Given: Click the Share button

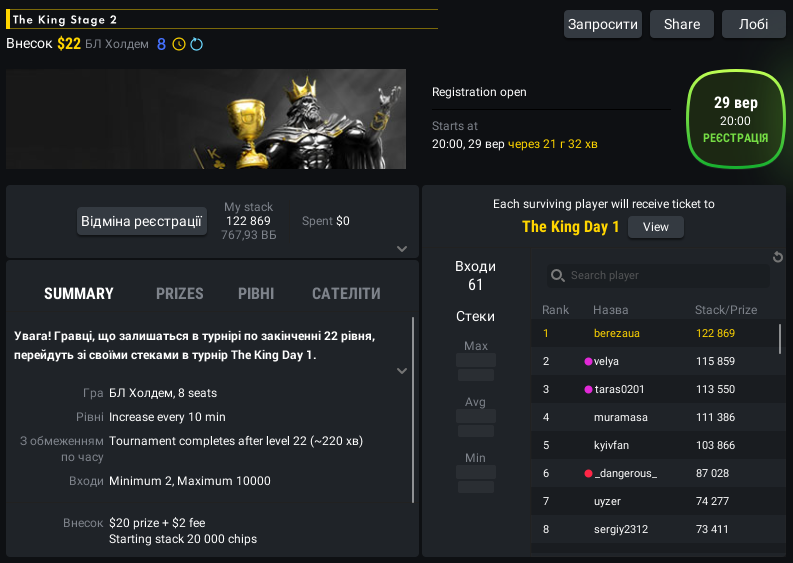Looking at the screenshot, I should click(x=682, y=24).
